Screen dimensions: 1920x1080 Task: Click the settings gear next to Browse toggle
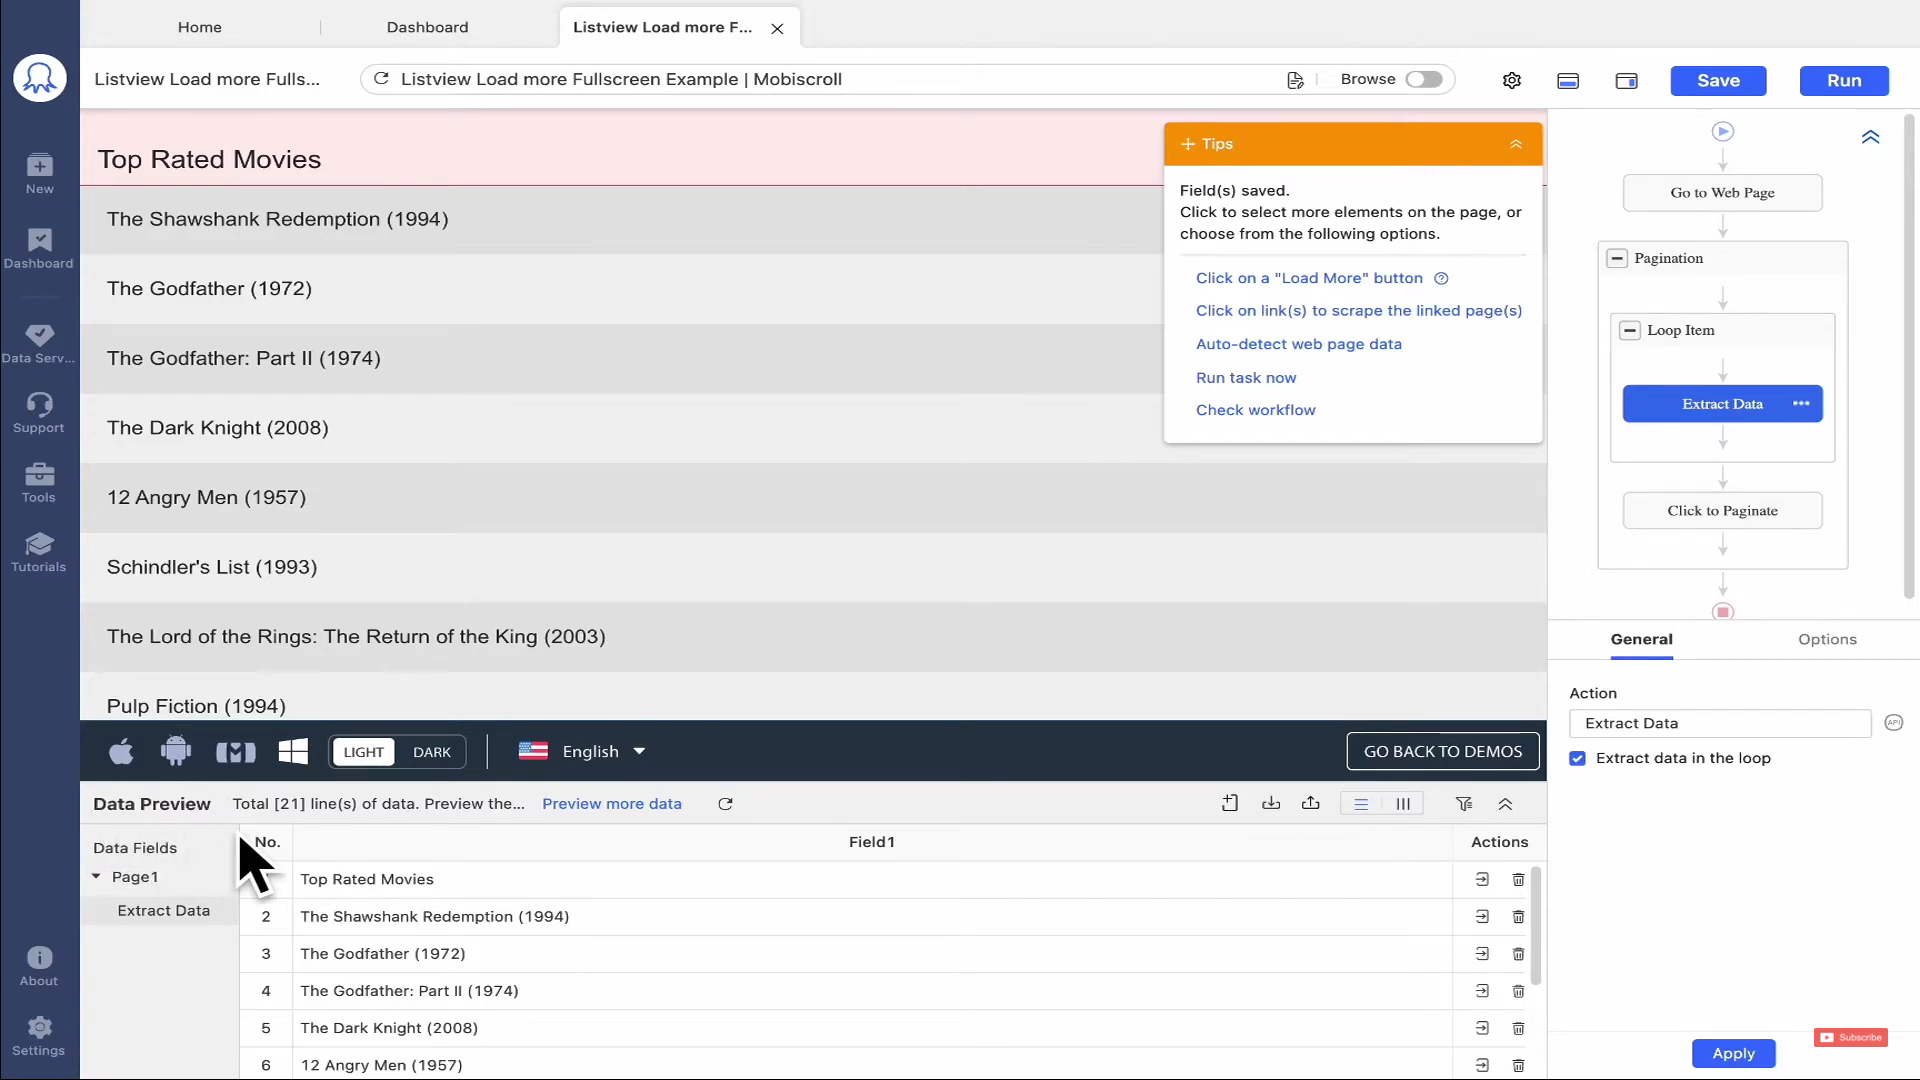click(x=1511, y=81)
